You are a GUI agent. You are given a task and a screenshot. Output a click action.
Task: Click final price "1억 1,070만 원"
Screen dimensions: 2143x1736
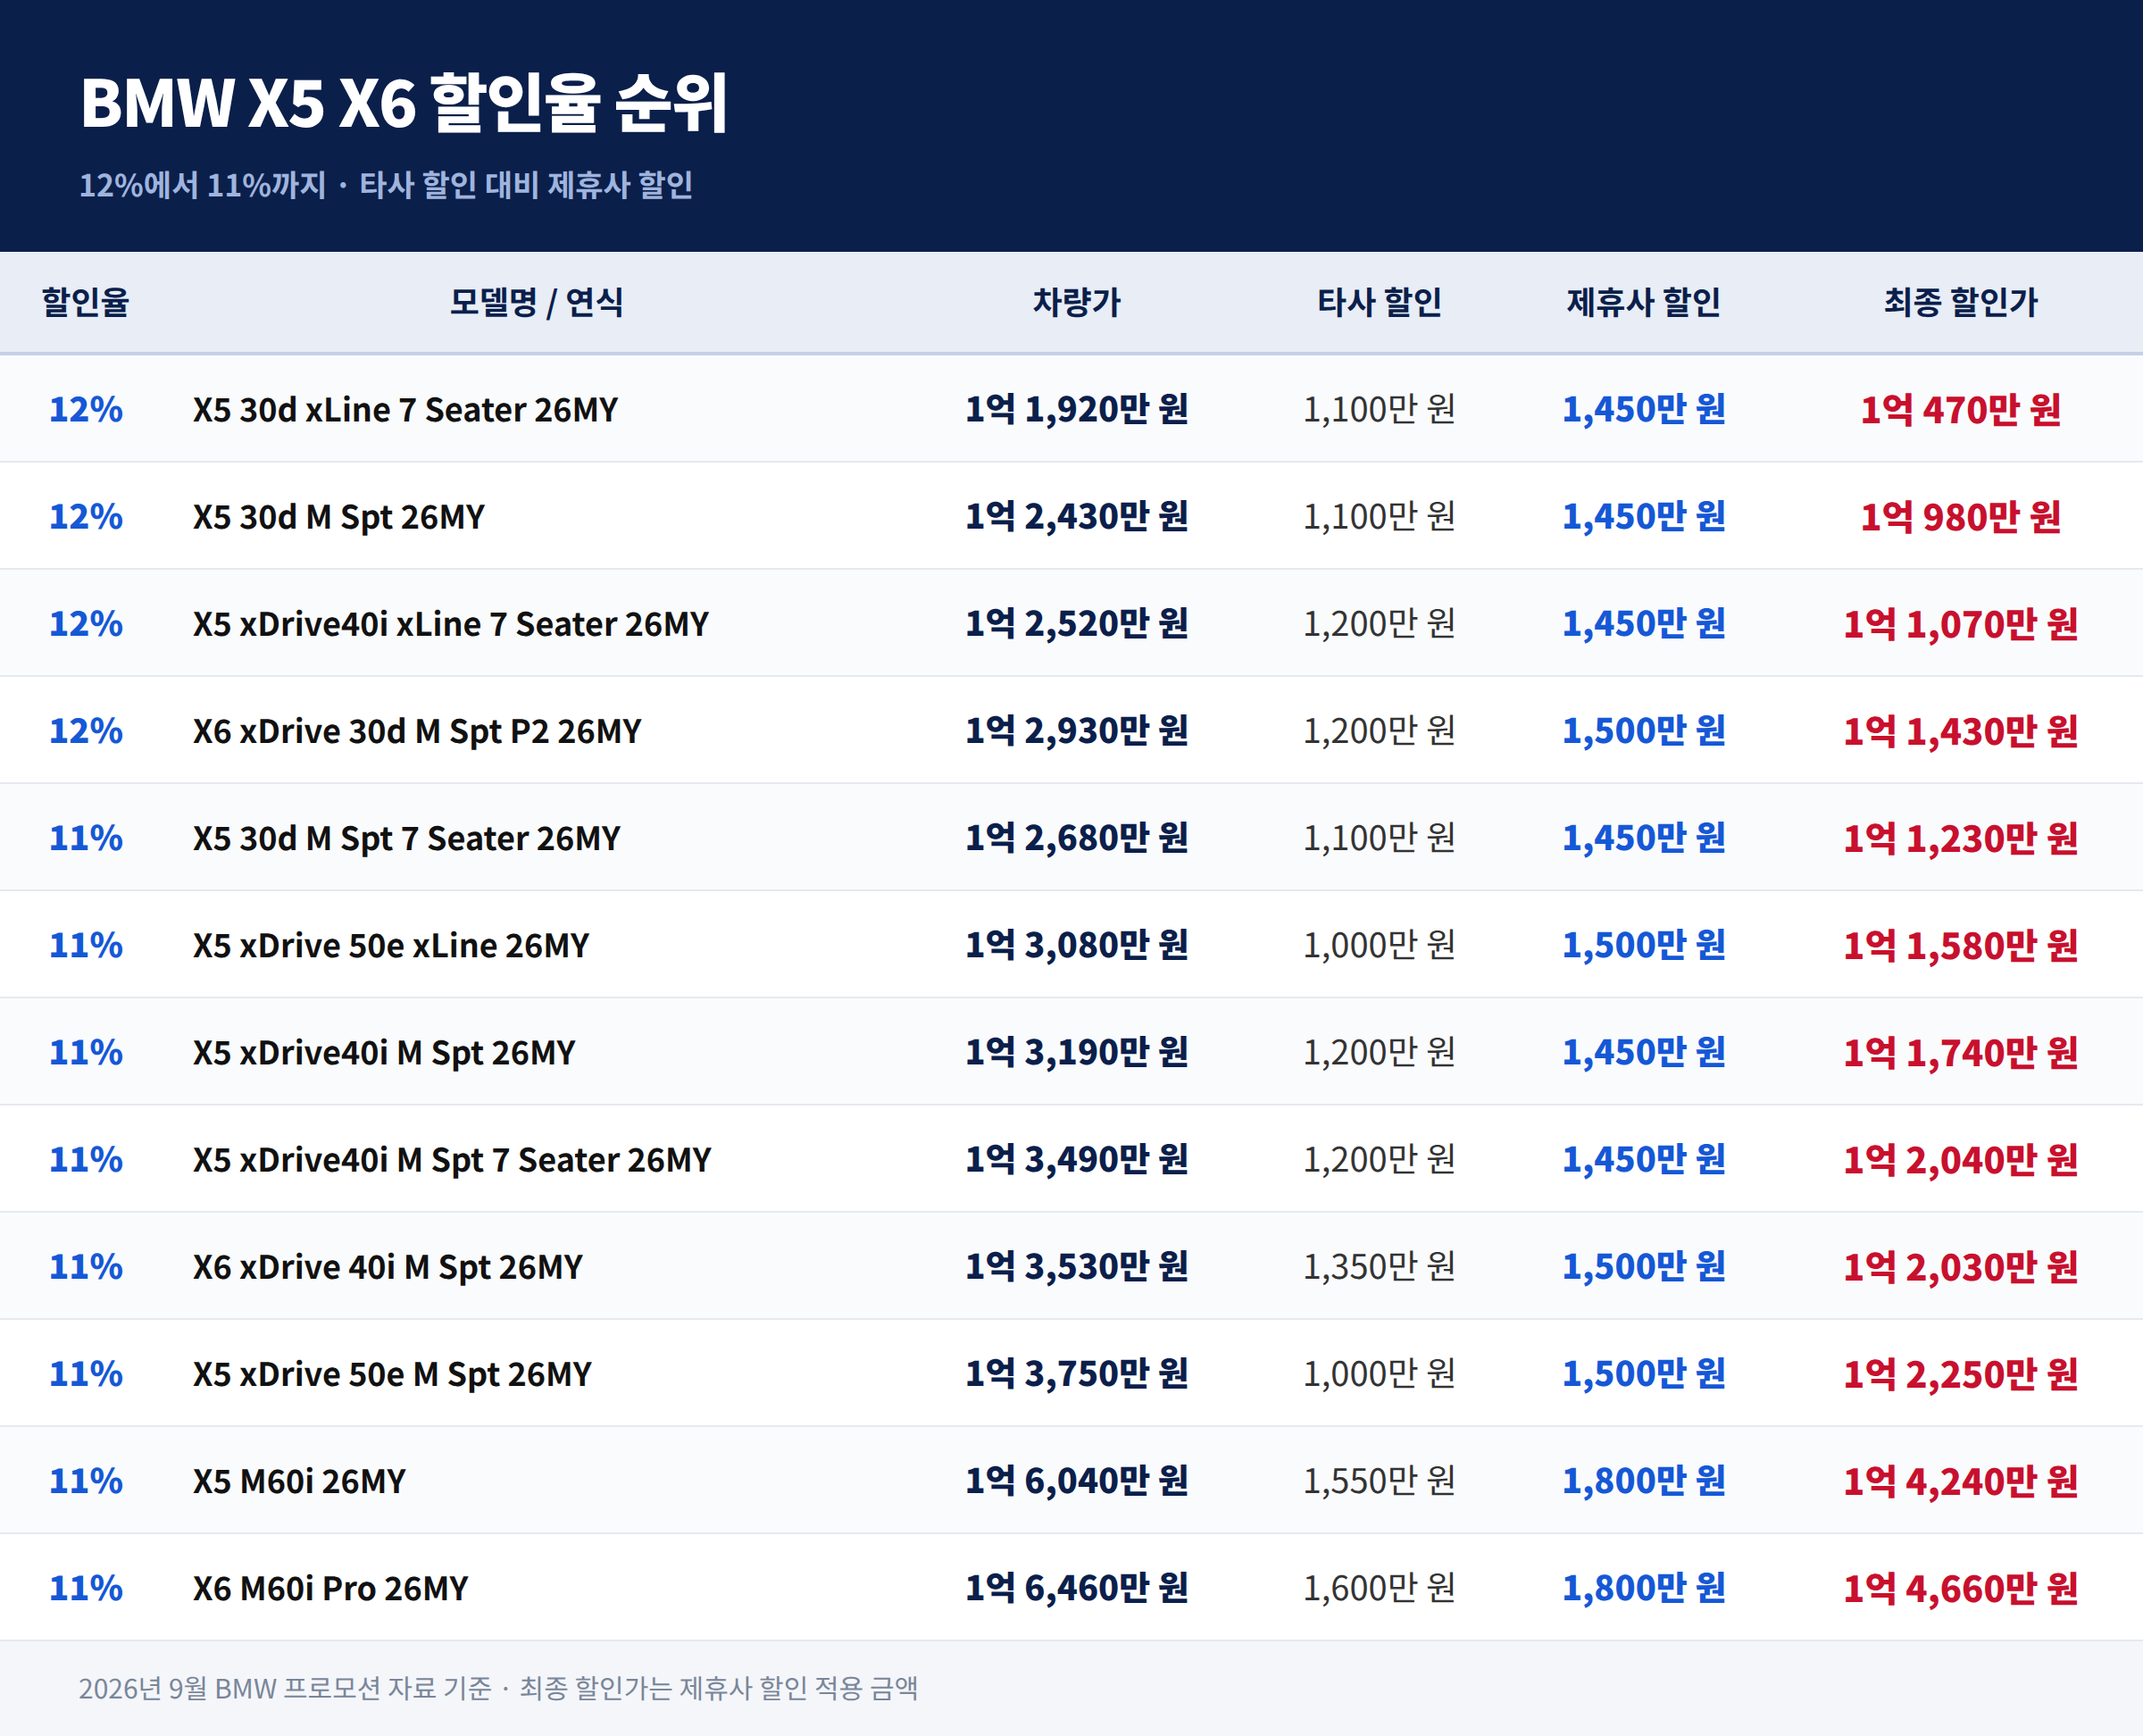[1961, 624]
